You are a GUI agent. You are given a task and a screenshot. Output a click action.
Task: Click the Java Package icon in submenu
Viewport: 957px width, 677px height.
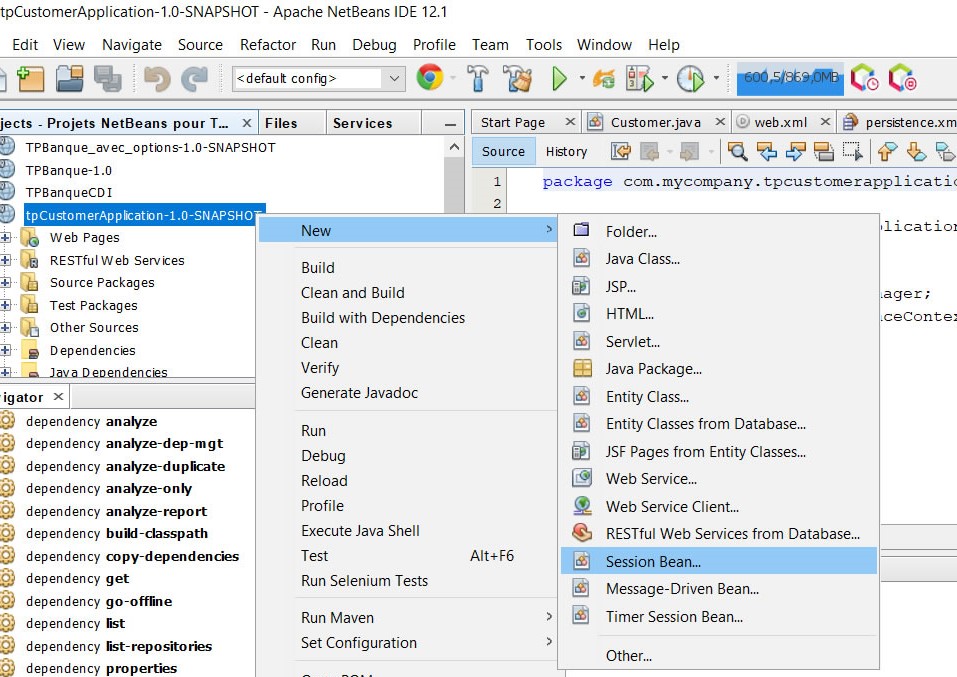click(x=582, y=368)
